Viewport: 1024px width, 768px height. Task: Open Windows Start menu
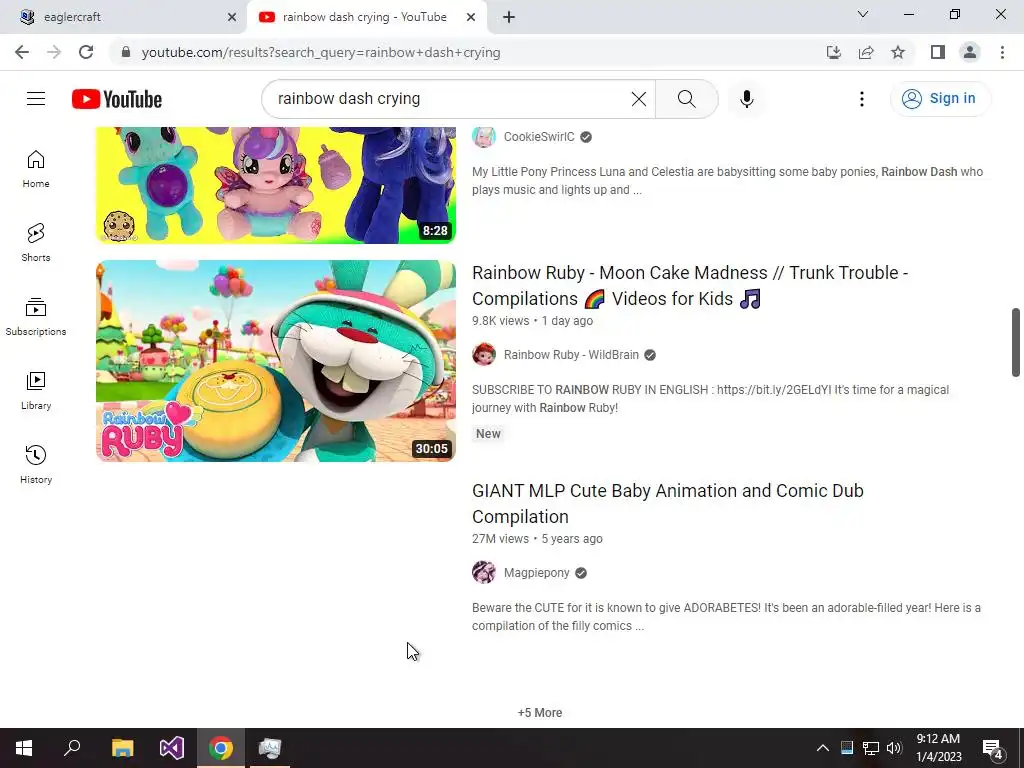(x=24, y=748)
